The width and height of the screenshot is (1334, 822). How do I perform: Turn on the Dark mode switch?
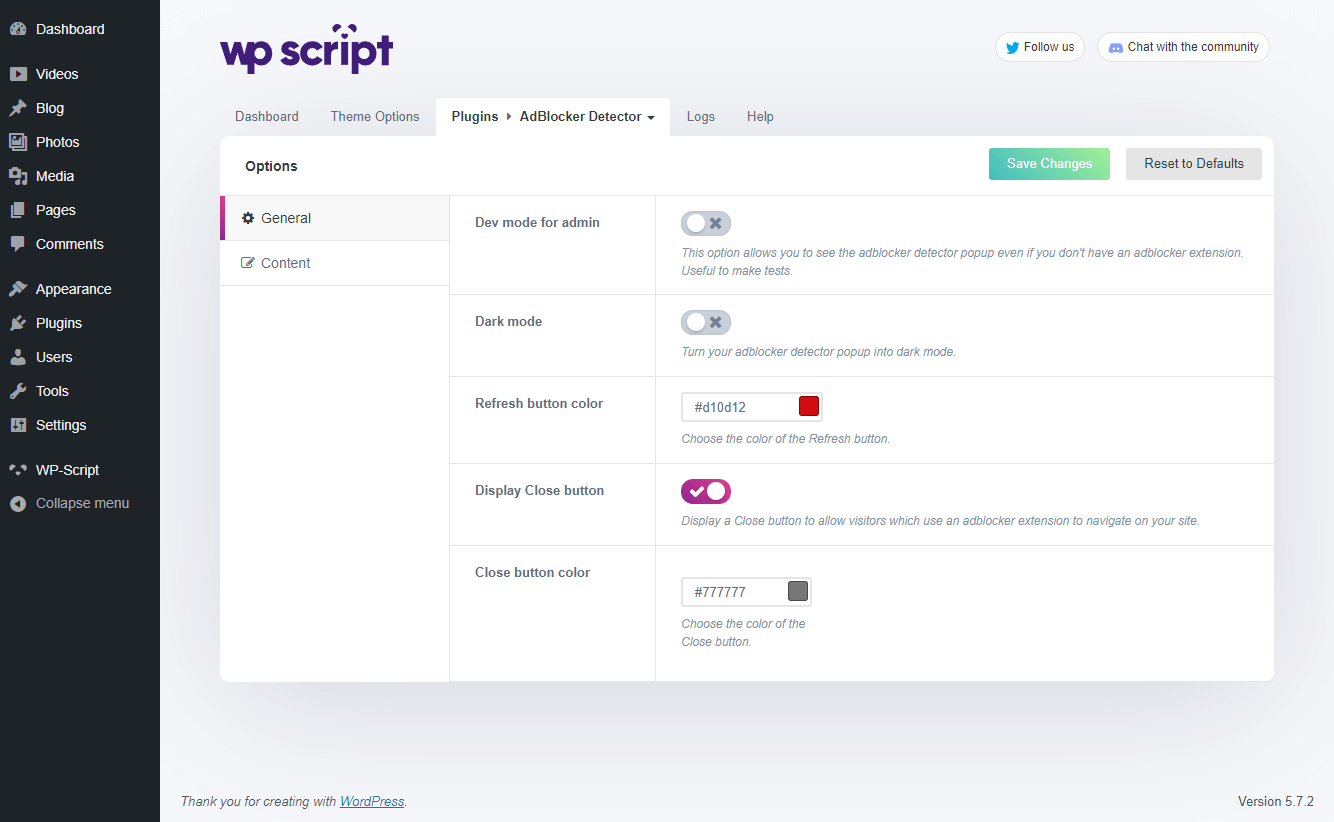(x=706, y=322)
